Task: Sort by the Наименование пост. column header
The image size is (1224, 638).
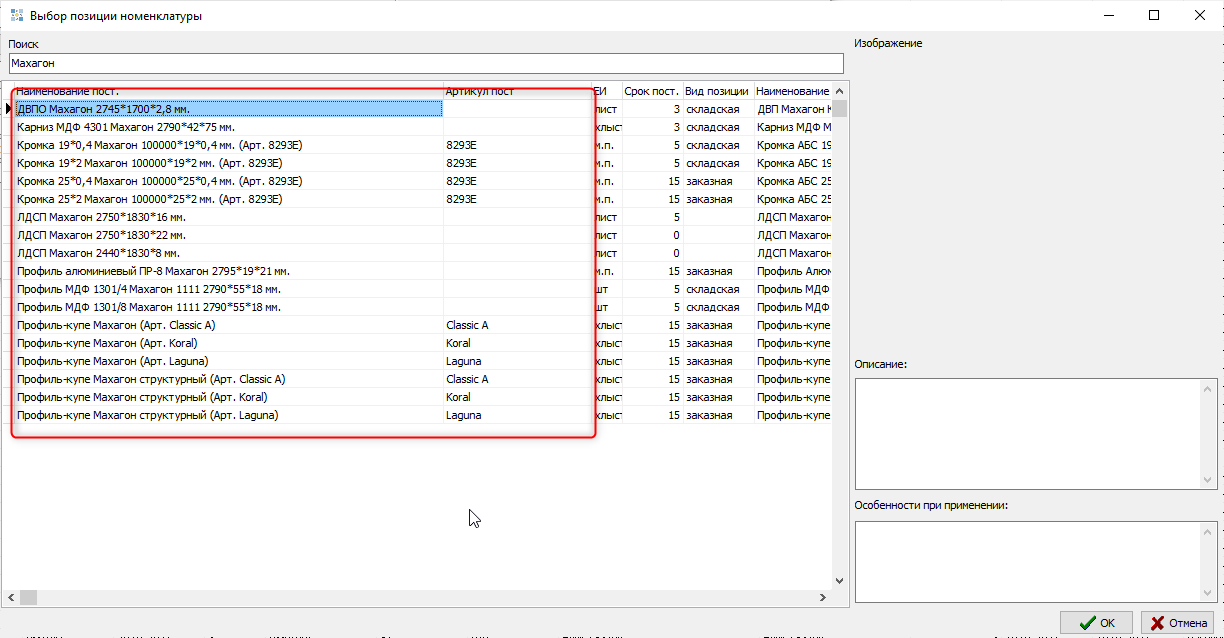Action: pyautogui.click(x=228, y=91)
